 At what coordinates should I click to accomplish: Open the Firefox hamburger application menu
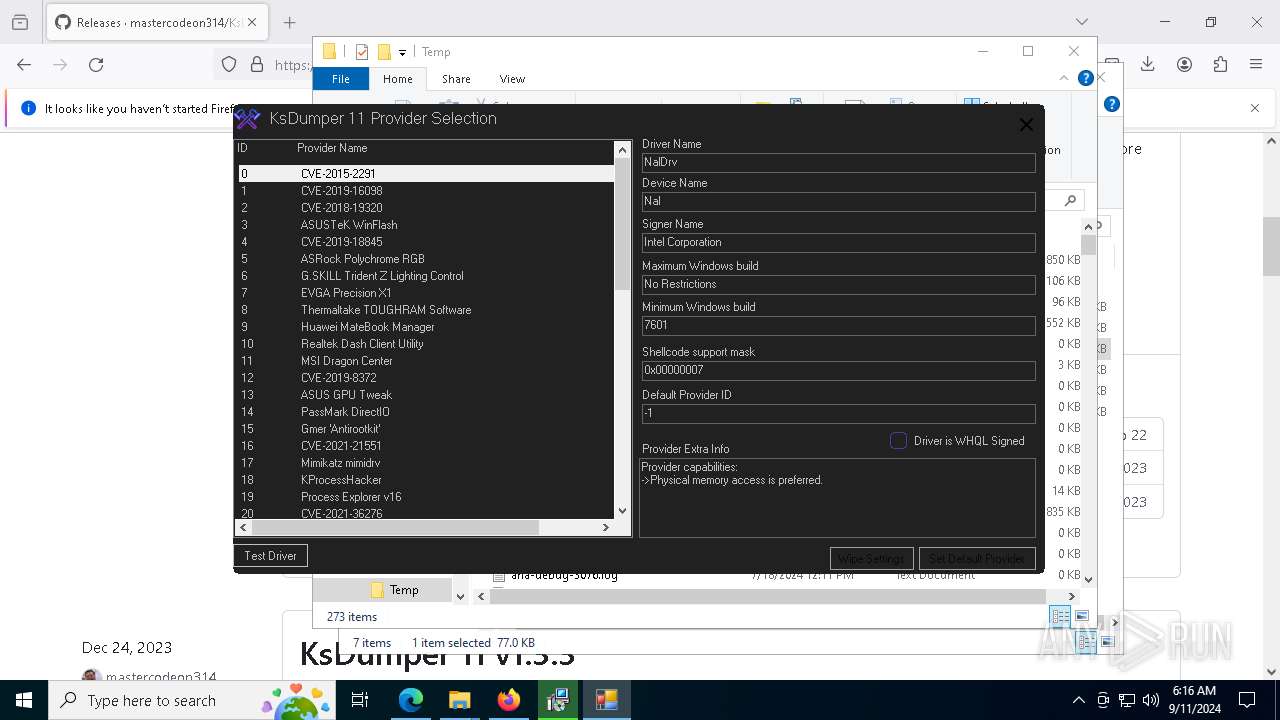(1256, 64)
